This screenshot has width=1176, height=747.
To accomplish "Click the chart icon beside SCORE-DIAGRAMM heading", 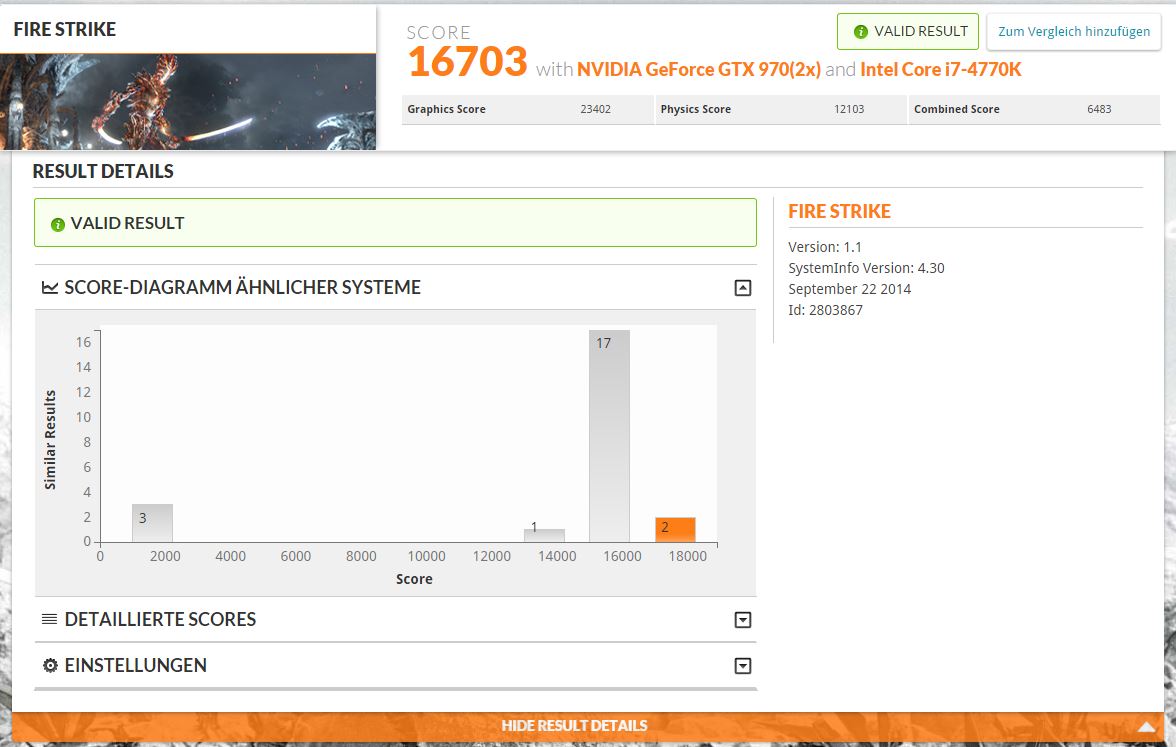I will point(50,287).
